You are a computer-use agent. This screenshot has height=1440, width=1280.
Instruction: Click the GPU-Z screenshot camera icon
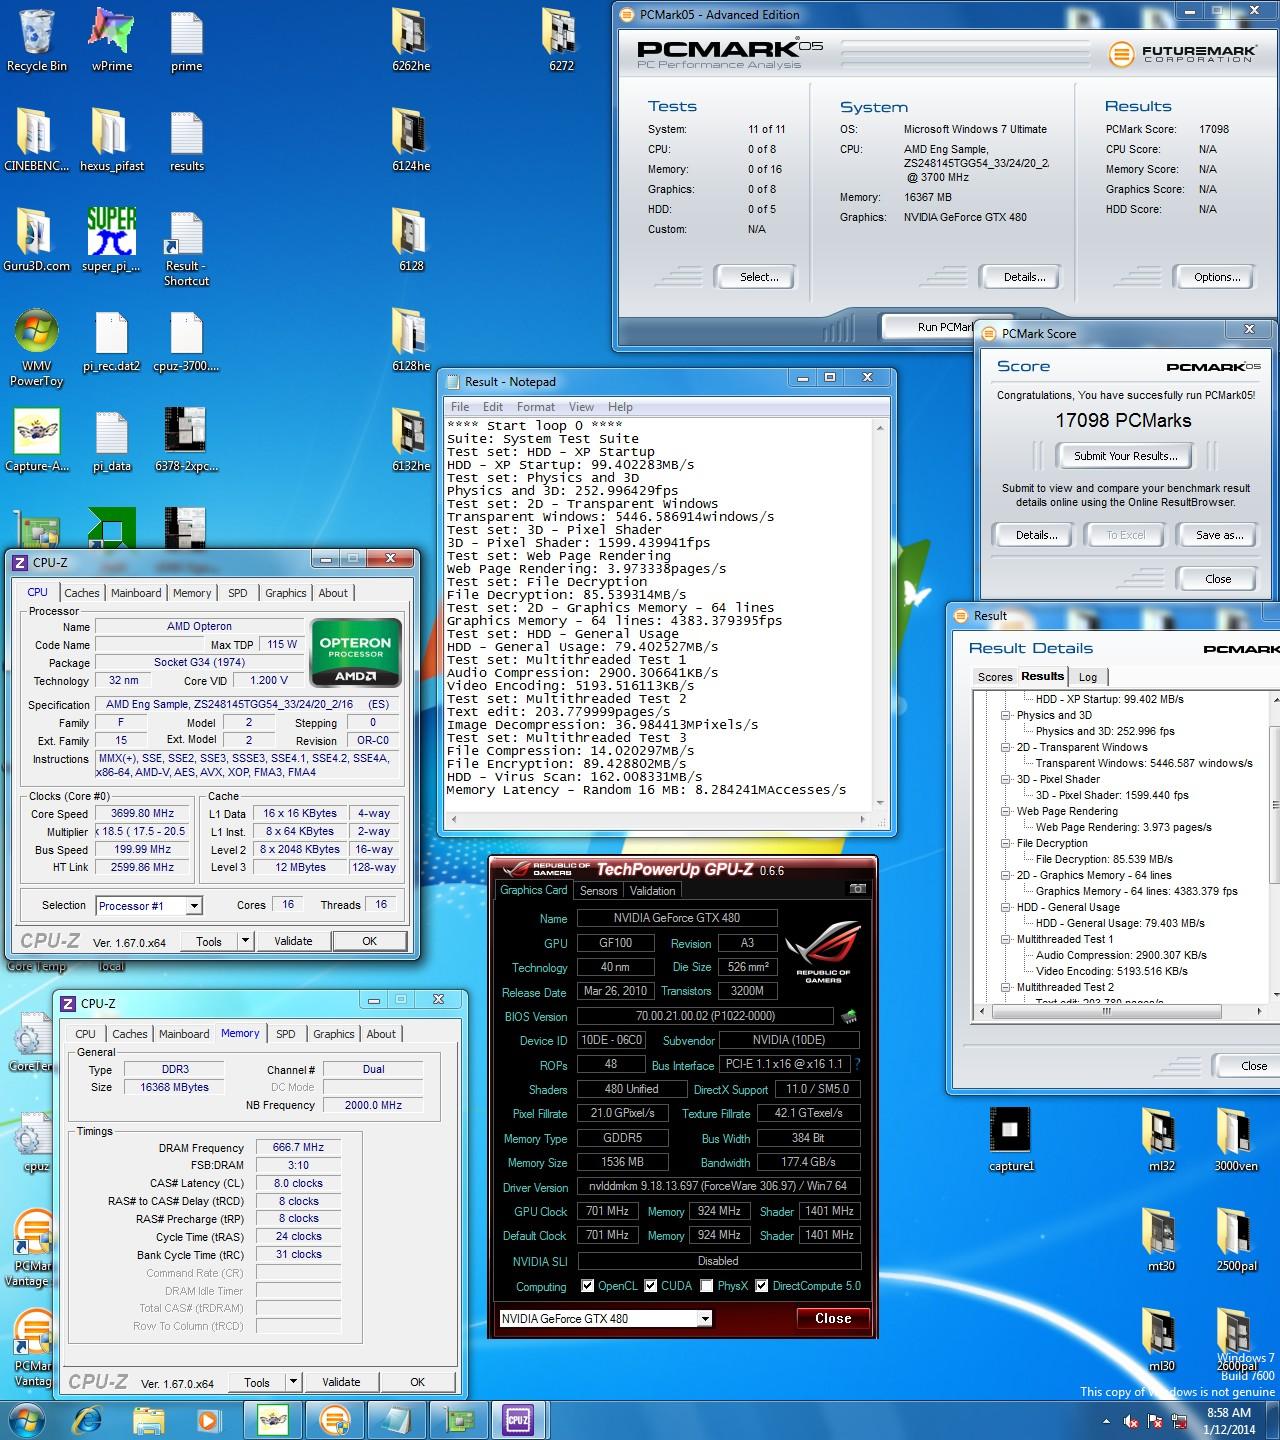tap(857, 889)
